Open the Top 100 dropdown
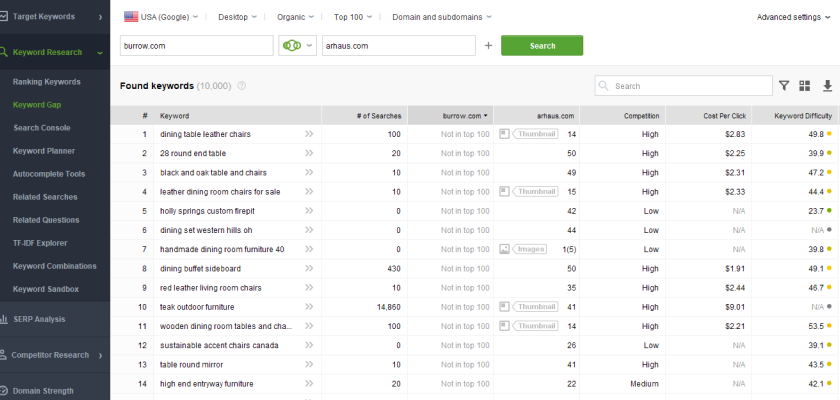The image size is (840, 400). (x=352, y=17)
